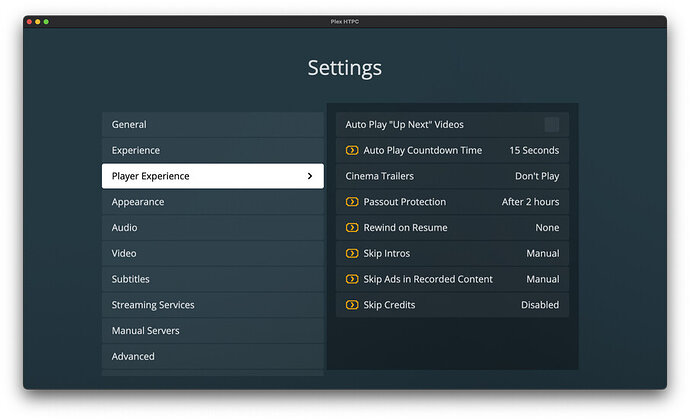Click the Plex HTPC window title
This screenshot has height=420, width=690.
click(x=345, y=22)
